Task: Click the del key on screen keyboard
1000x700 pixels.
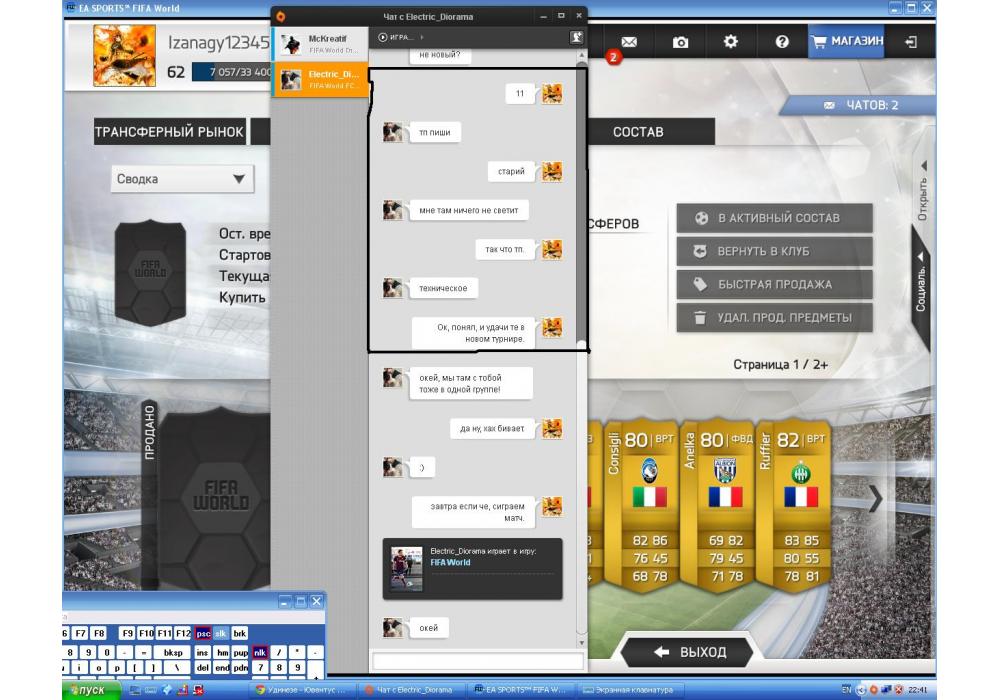Action: [202, 668]
